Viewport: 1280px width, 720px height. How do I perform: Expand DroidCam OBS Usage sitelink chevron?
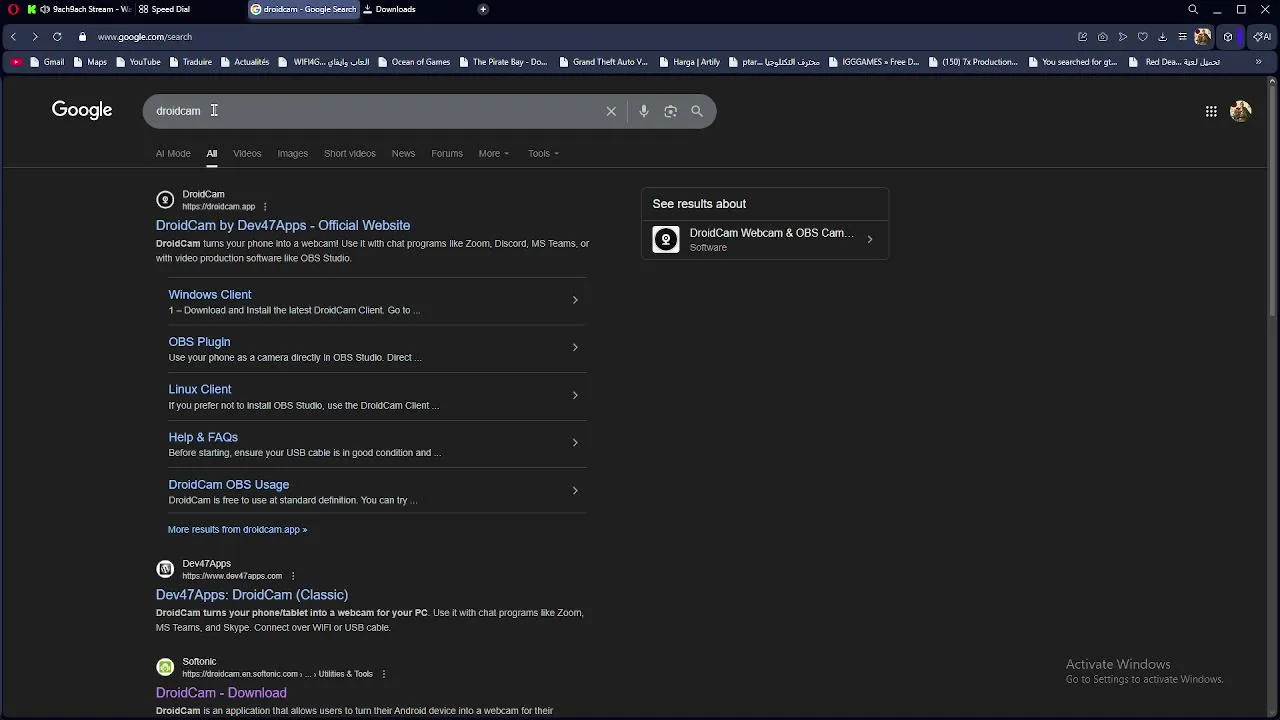click(575, 490)
